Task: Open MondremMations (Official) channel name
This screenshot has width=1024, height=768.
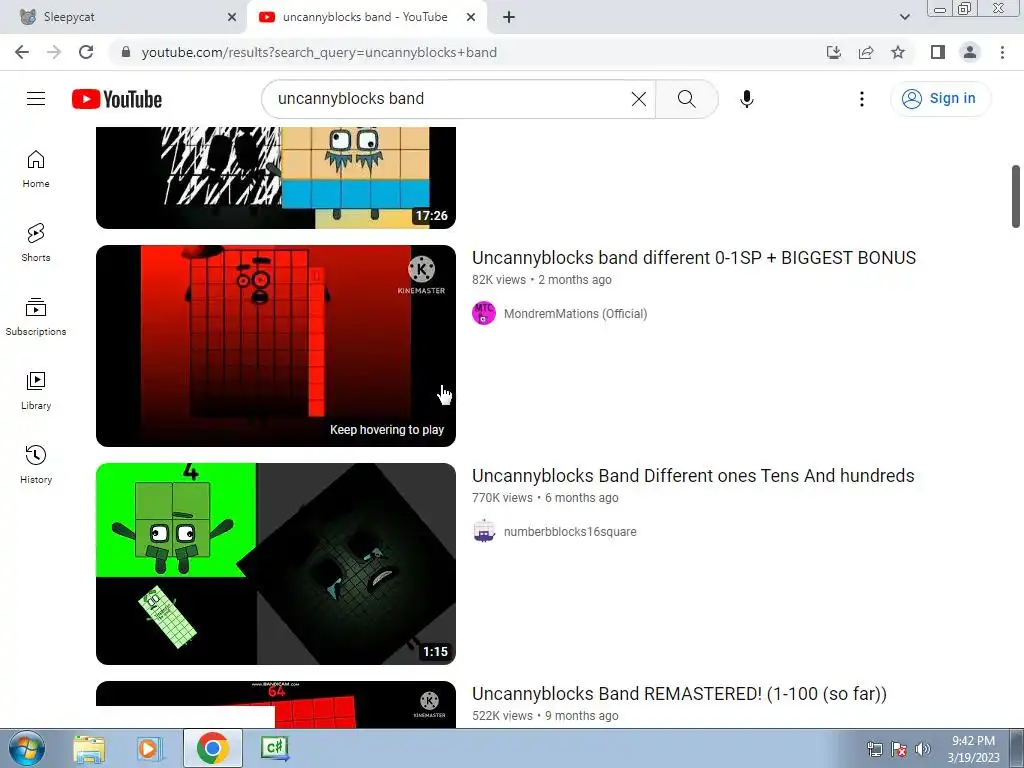Action: 575,313
